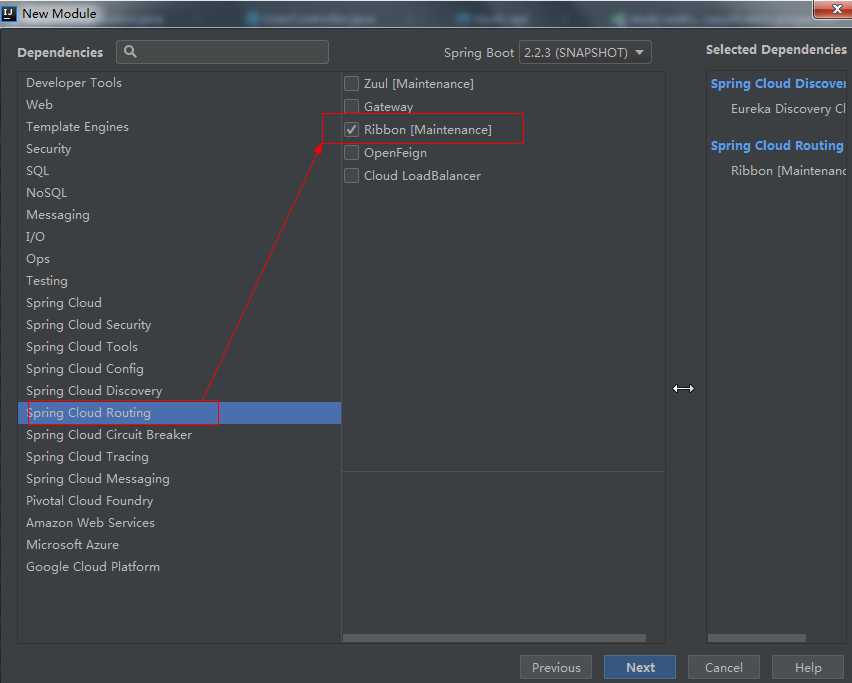
Task: Select the Cloud LoadBalancer checkbox
Action: pos(352,176)
